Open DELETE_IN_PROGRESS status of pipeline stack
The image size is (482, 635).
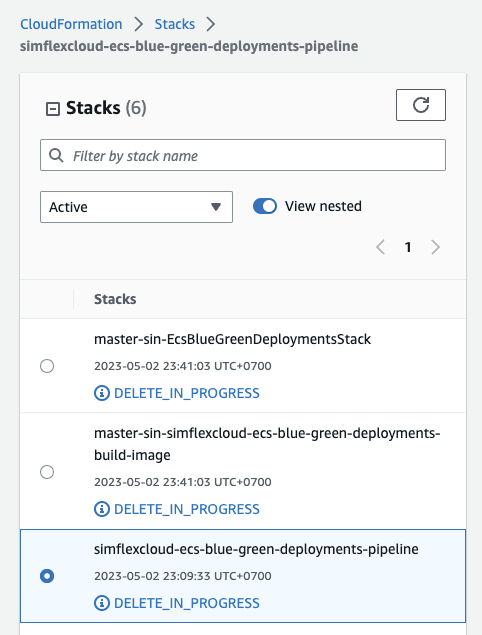click(x=187, y=603)
